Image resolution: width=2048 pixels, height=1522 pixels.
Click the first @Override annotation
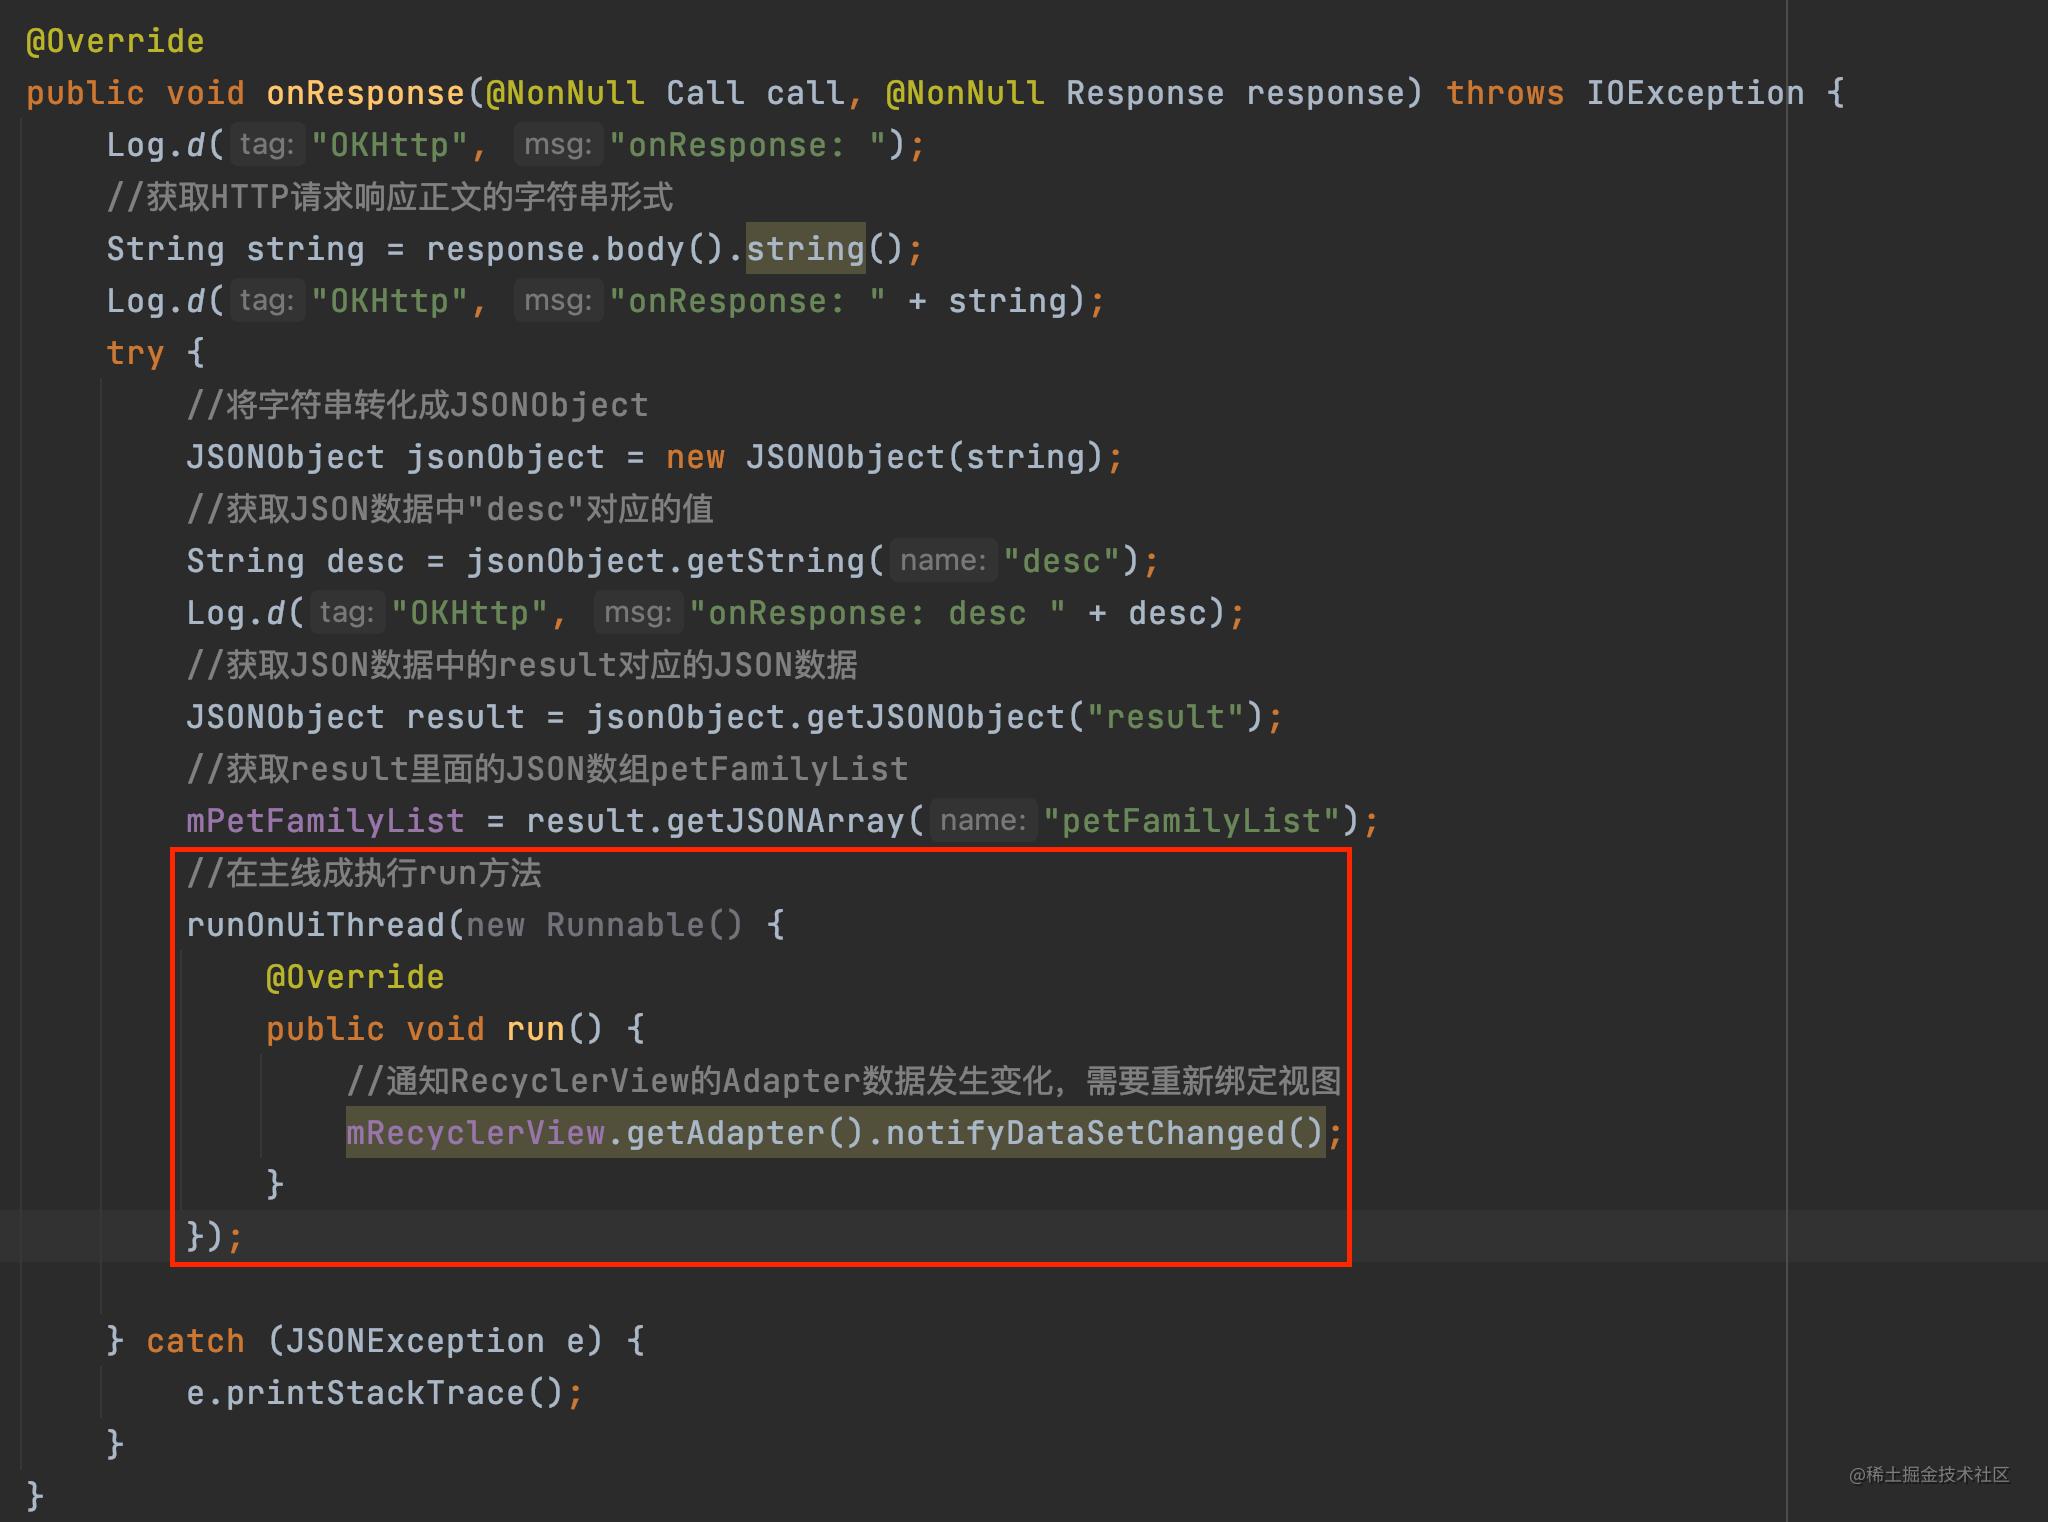click(x=115, y=41)
